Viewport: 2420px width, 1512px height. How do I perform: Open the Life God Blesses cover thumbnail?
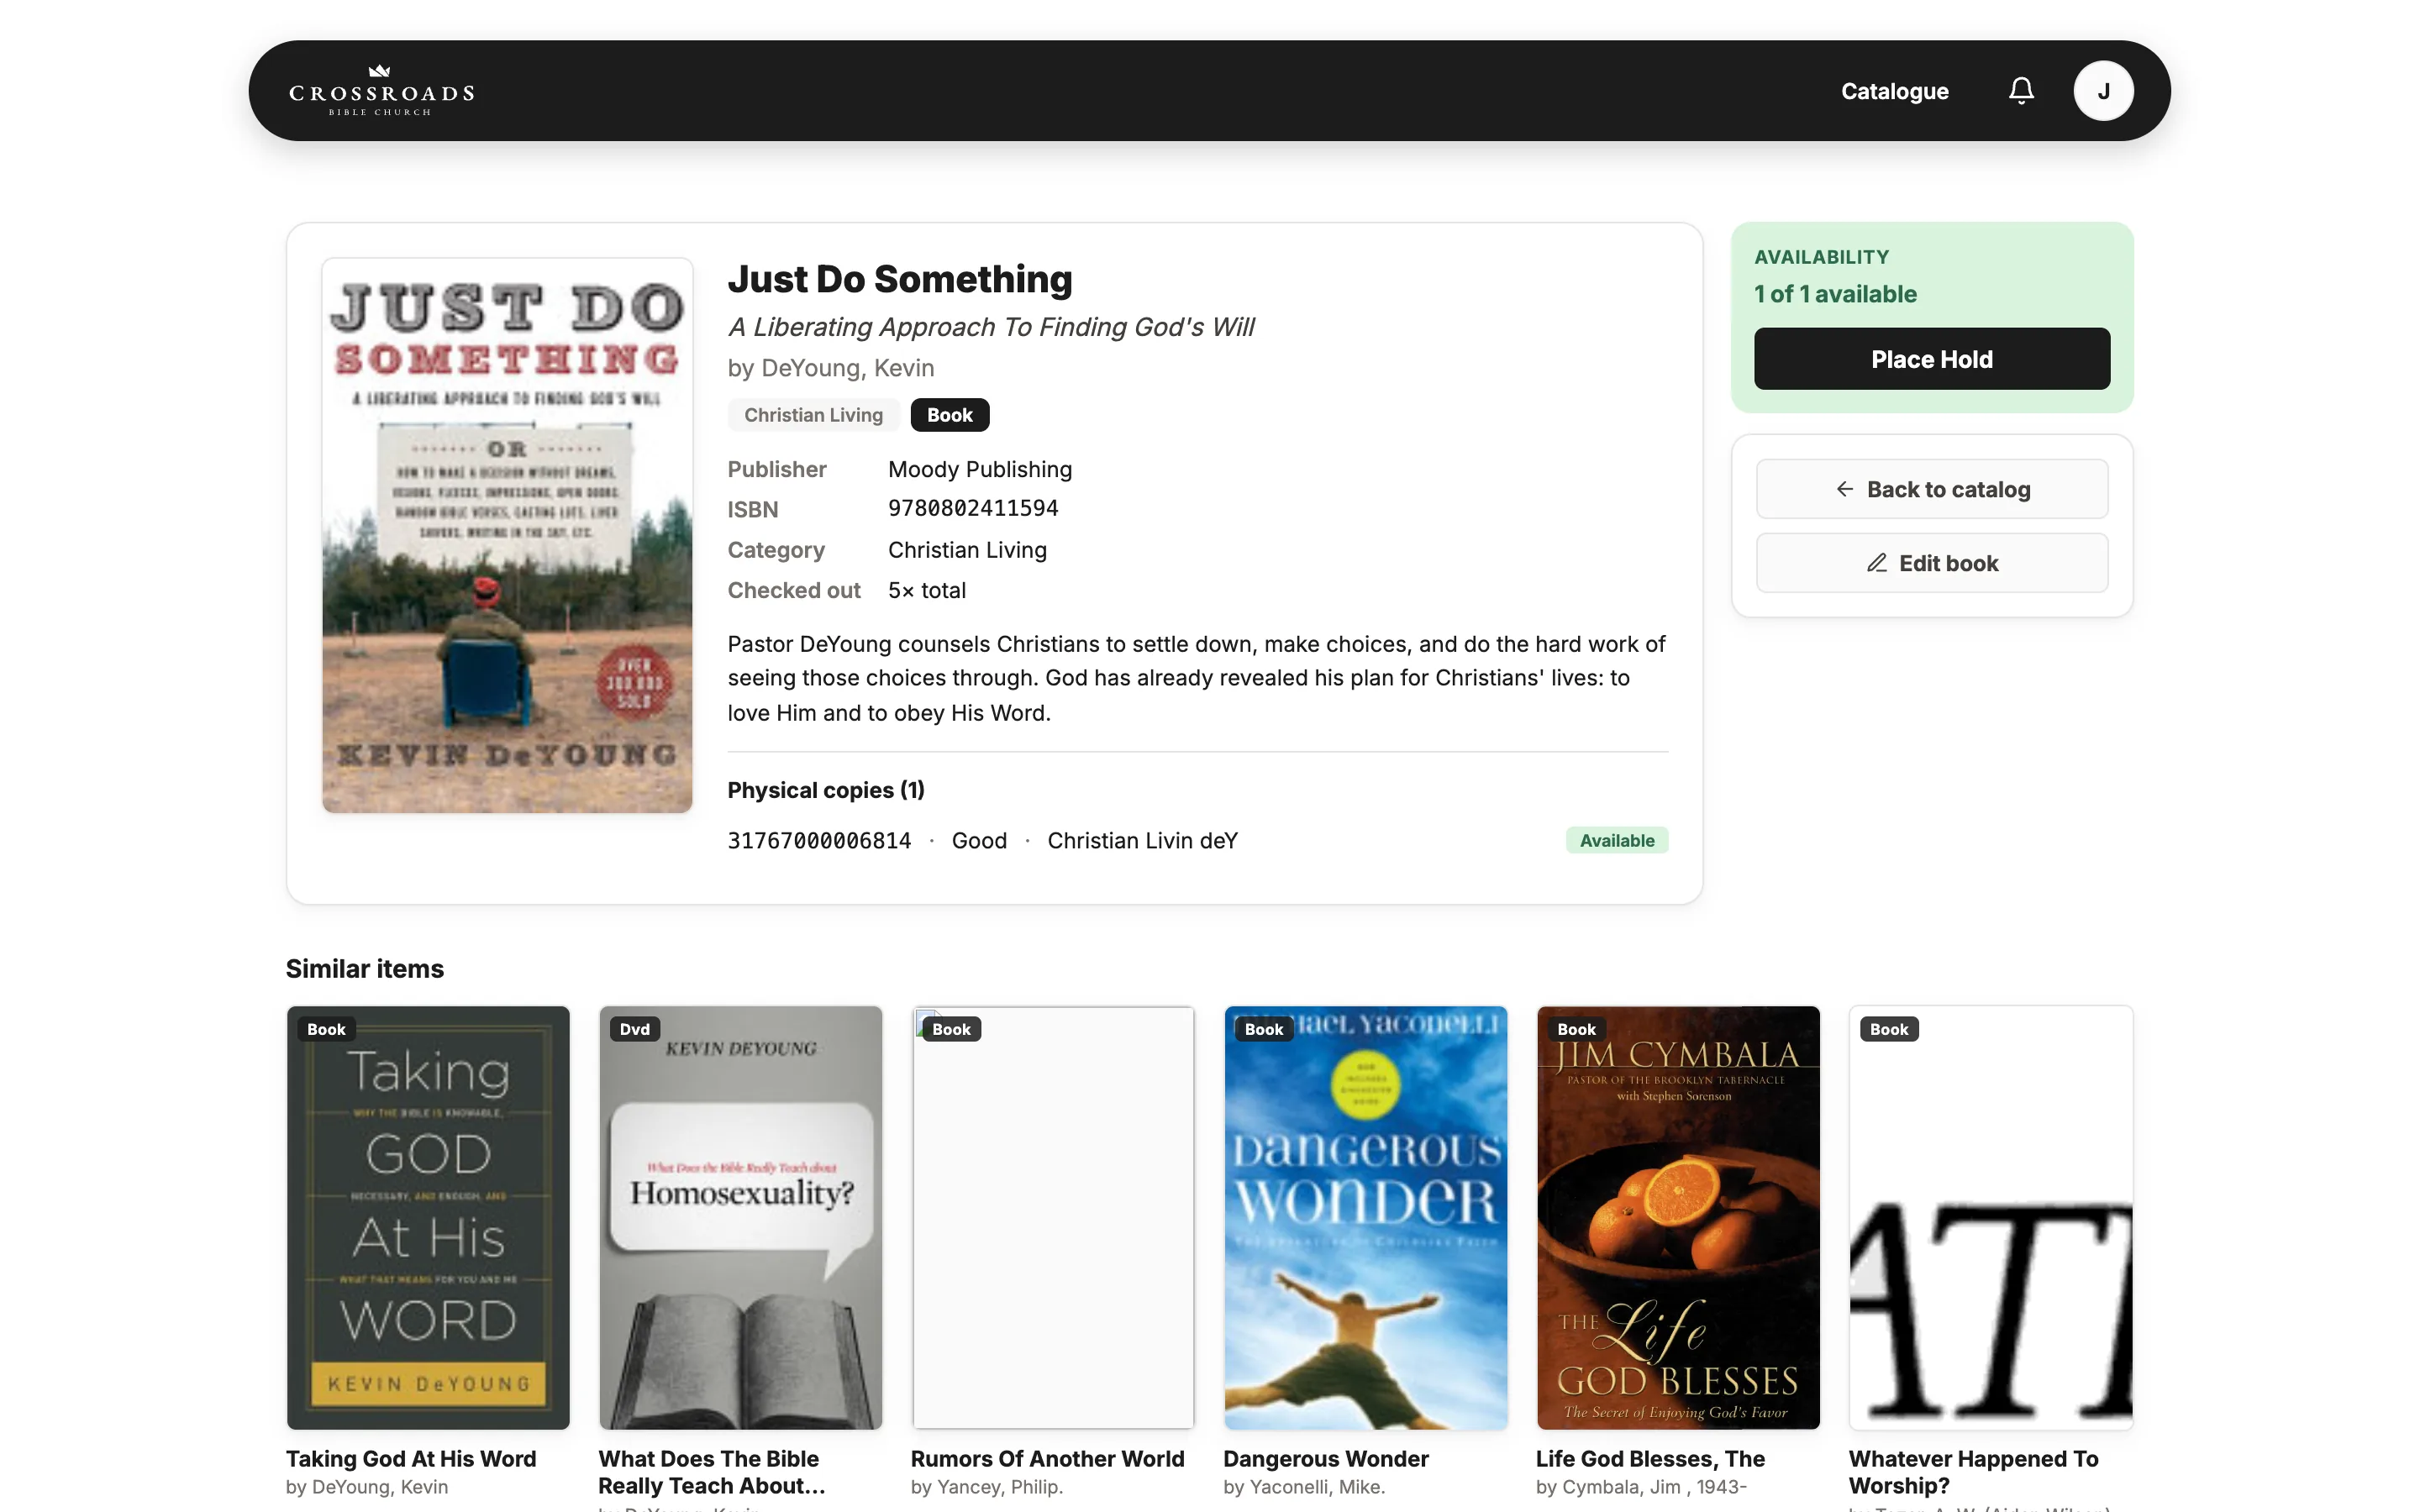pyautogui.click(x=1677, y=1217)
